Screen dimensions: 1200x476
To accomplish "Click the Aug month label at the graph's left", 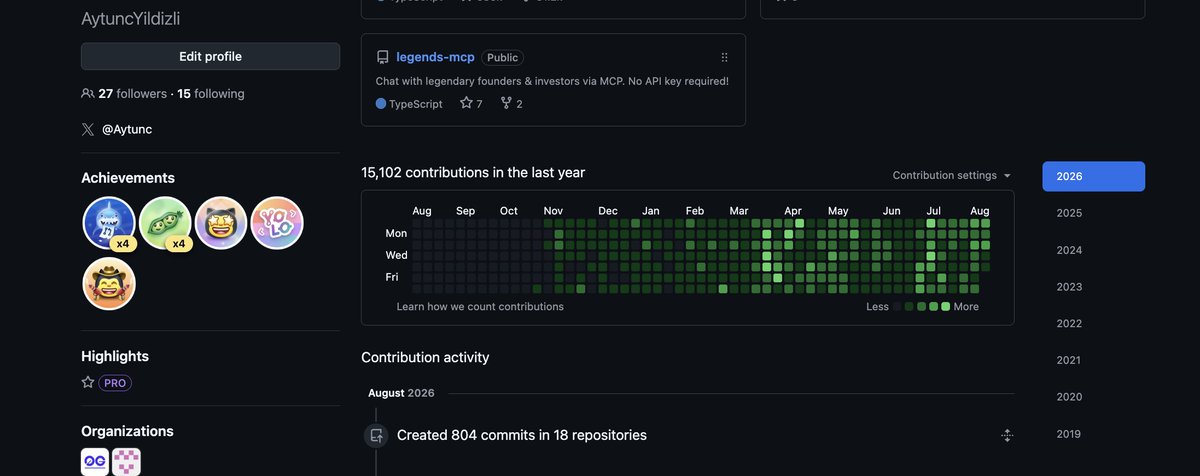I will point(422,211).
